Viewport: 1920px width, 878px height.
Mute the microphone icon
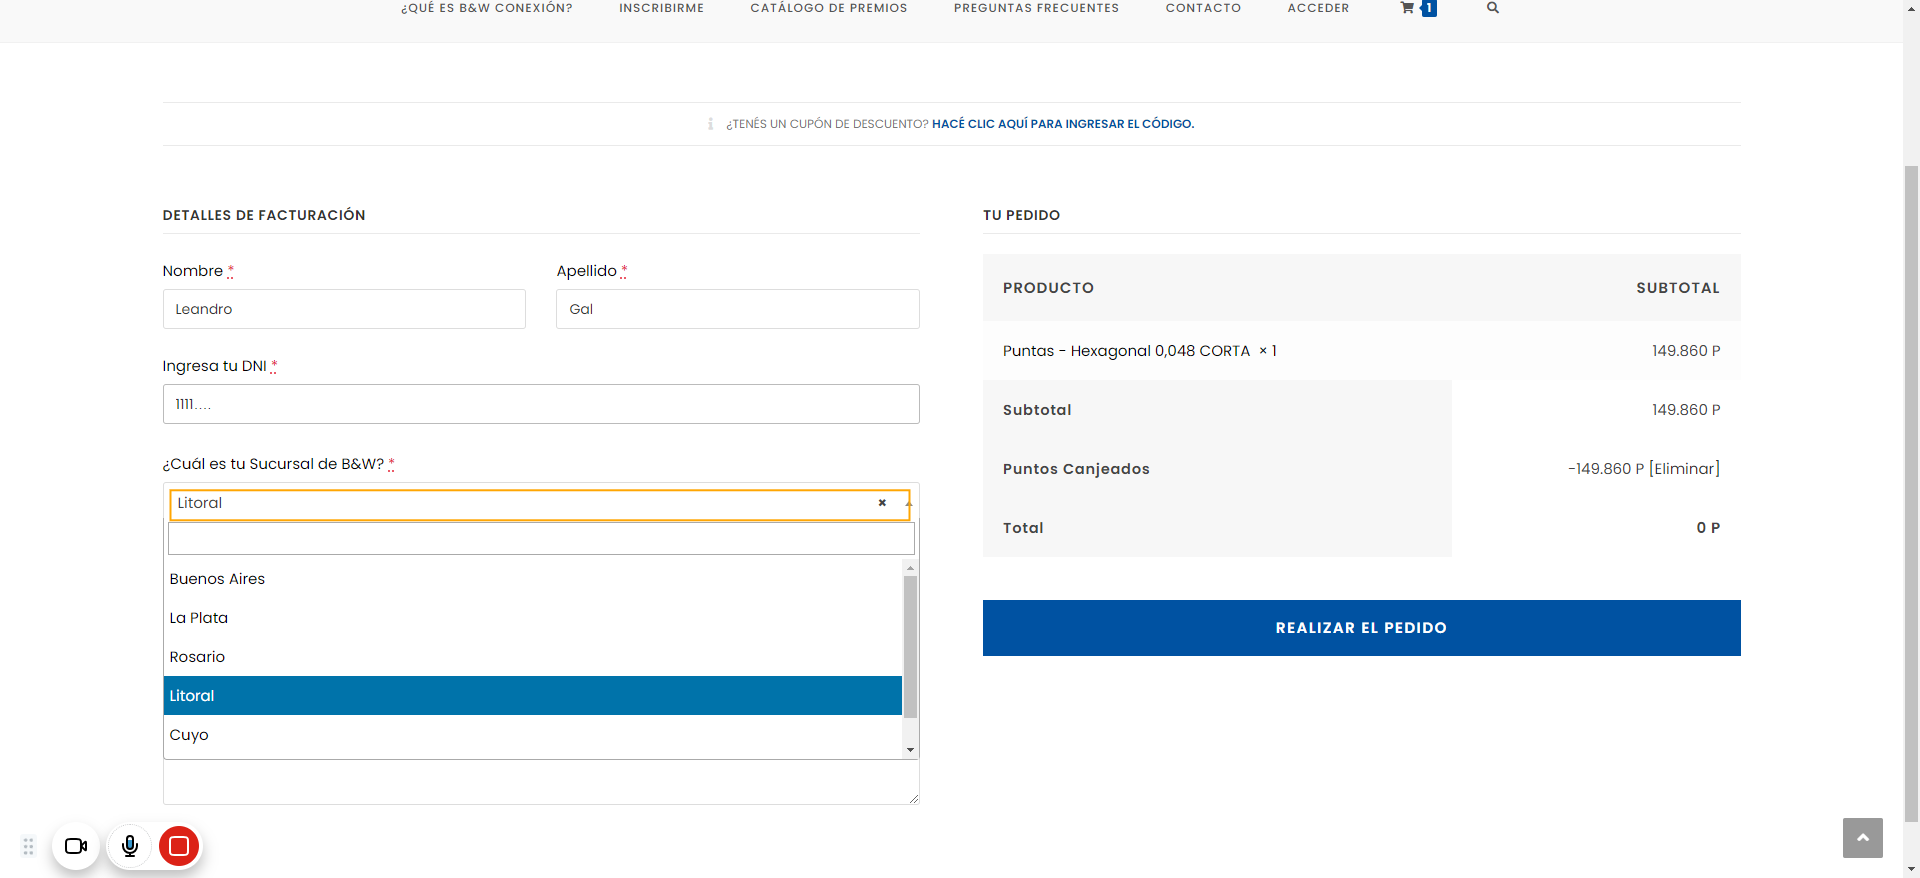pos(130,846)
